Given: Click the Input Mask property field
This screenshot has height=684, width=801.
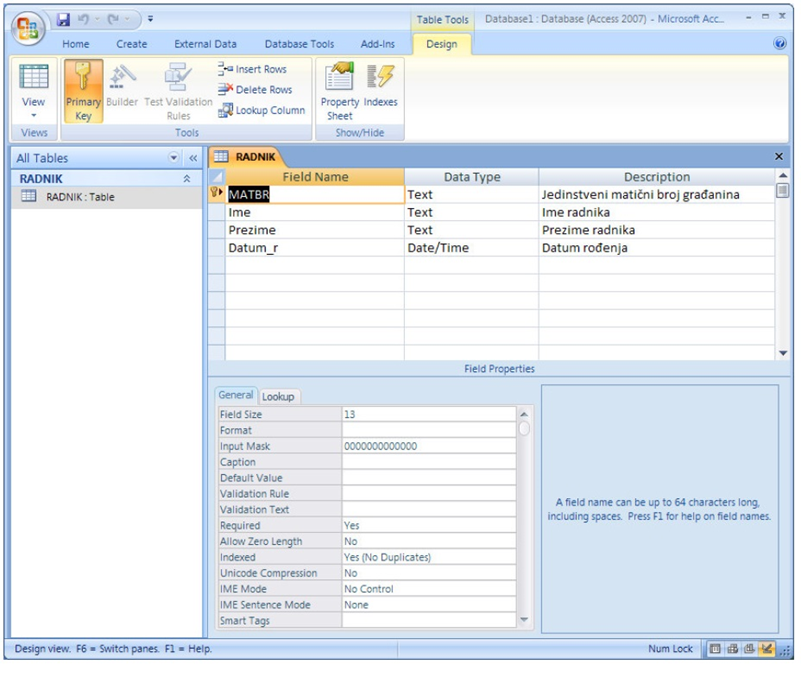Looking at the screenshot, I should [x=428, y=446].
